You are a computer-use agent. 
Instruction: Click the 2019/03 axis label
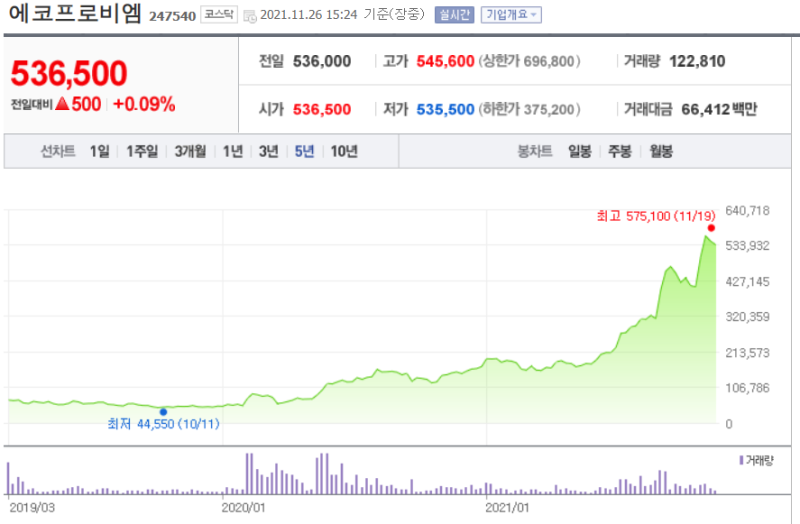32,508
